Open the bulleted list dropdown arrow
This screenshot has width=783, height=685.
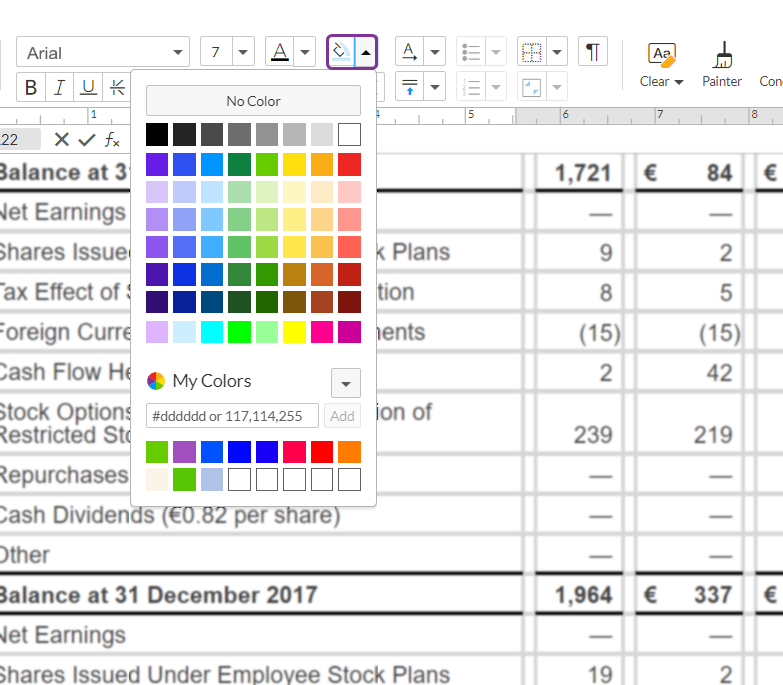pyautogui.click(x=496, y=51)
